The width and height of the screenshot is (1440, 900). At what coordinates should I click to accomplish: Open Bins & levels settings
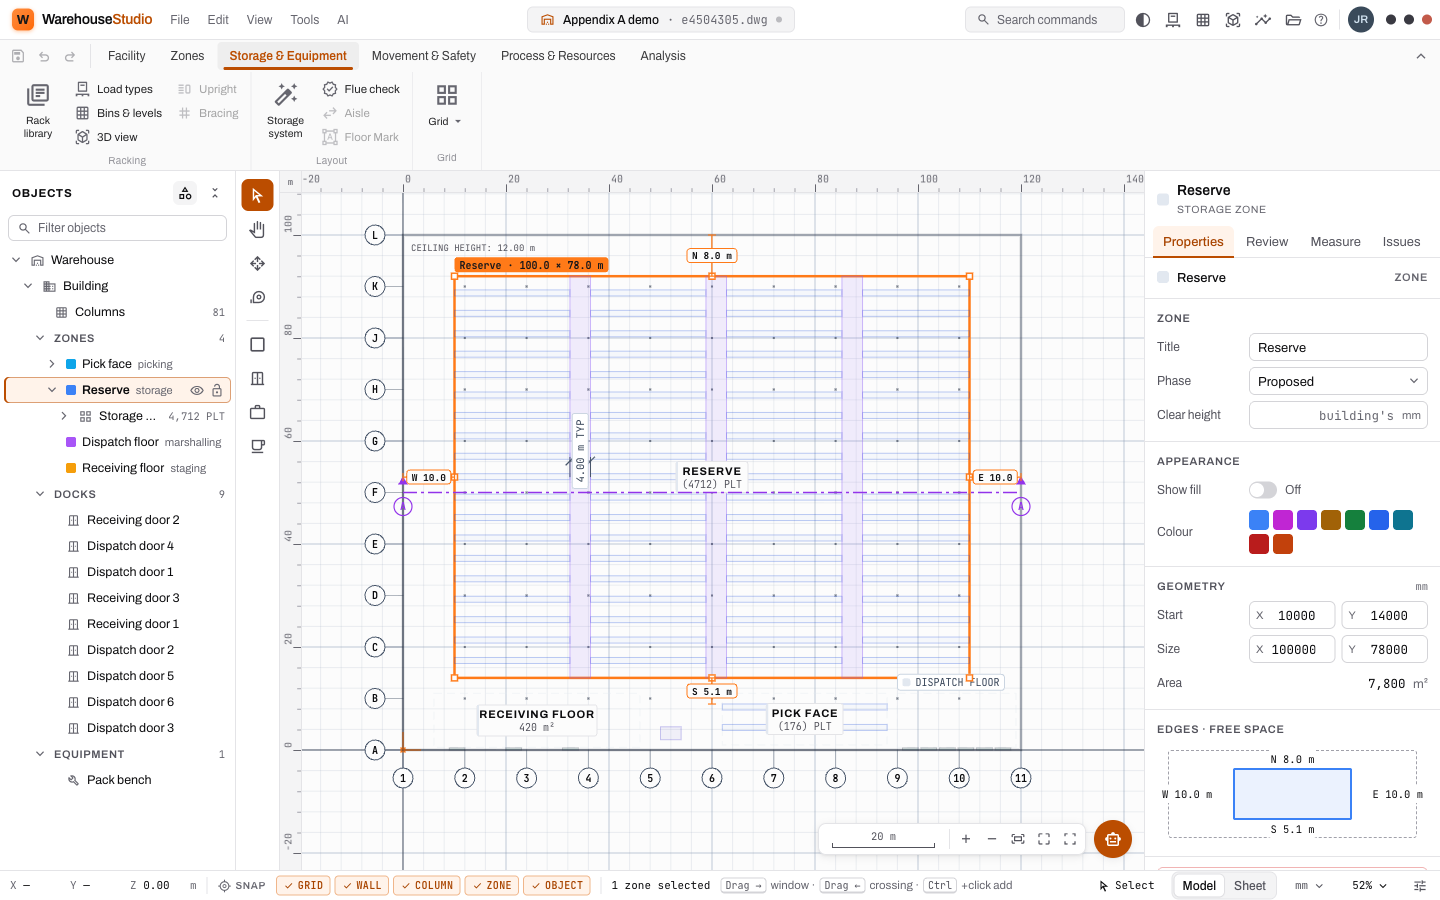pos(119,113)
